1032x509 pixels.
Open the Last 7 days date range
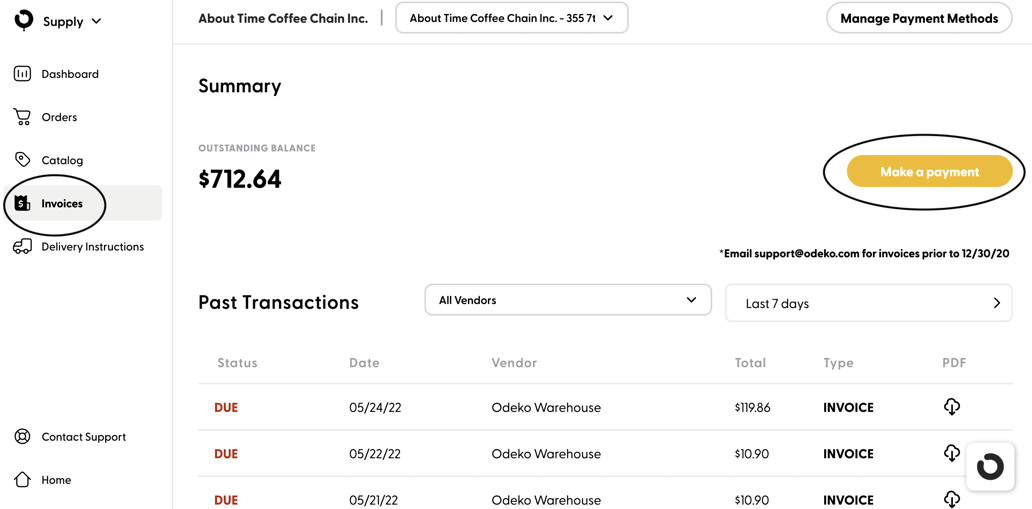coord(868,303)
